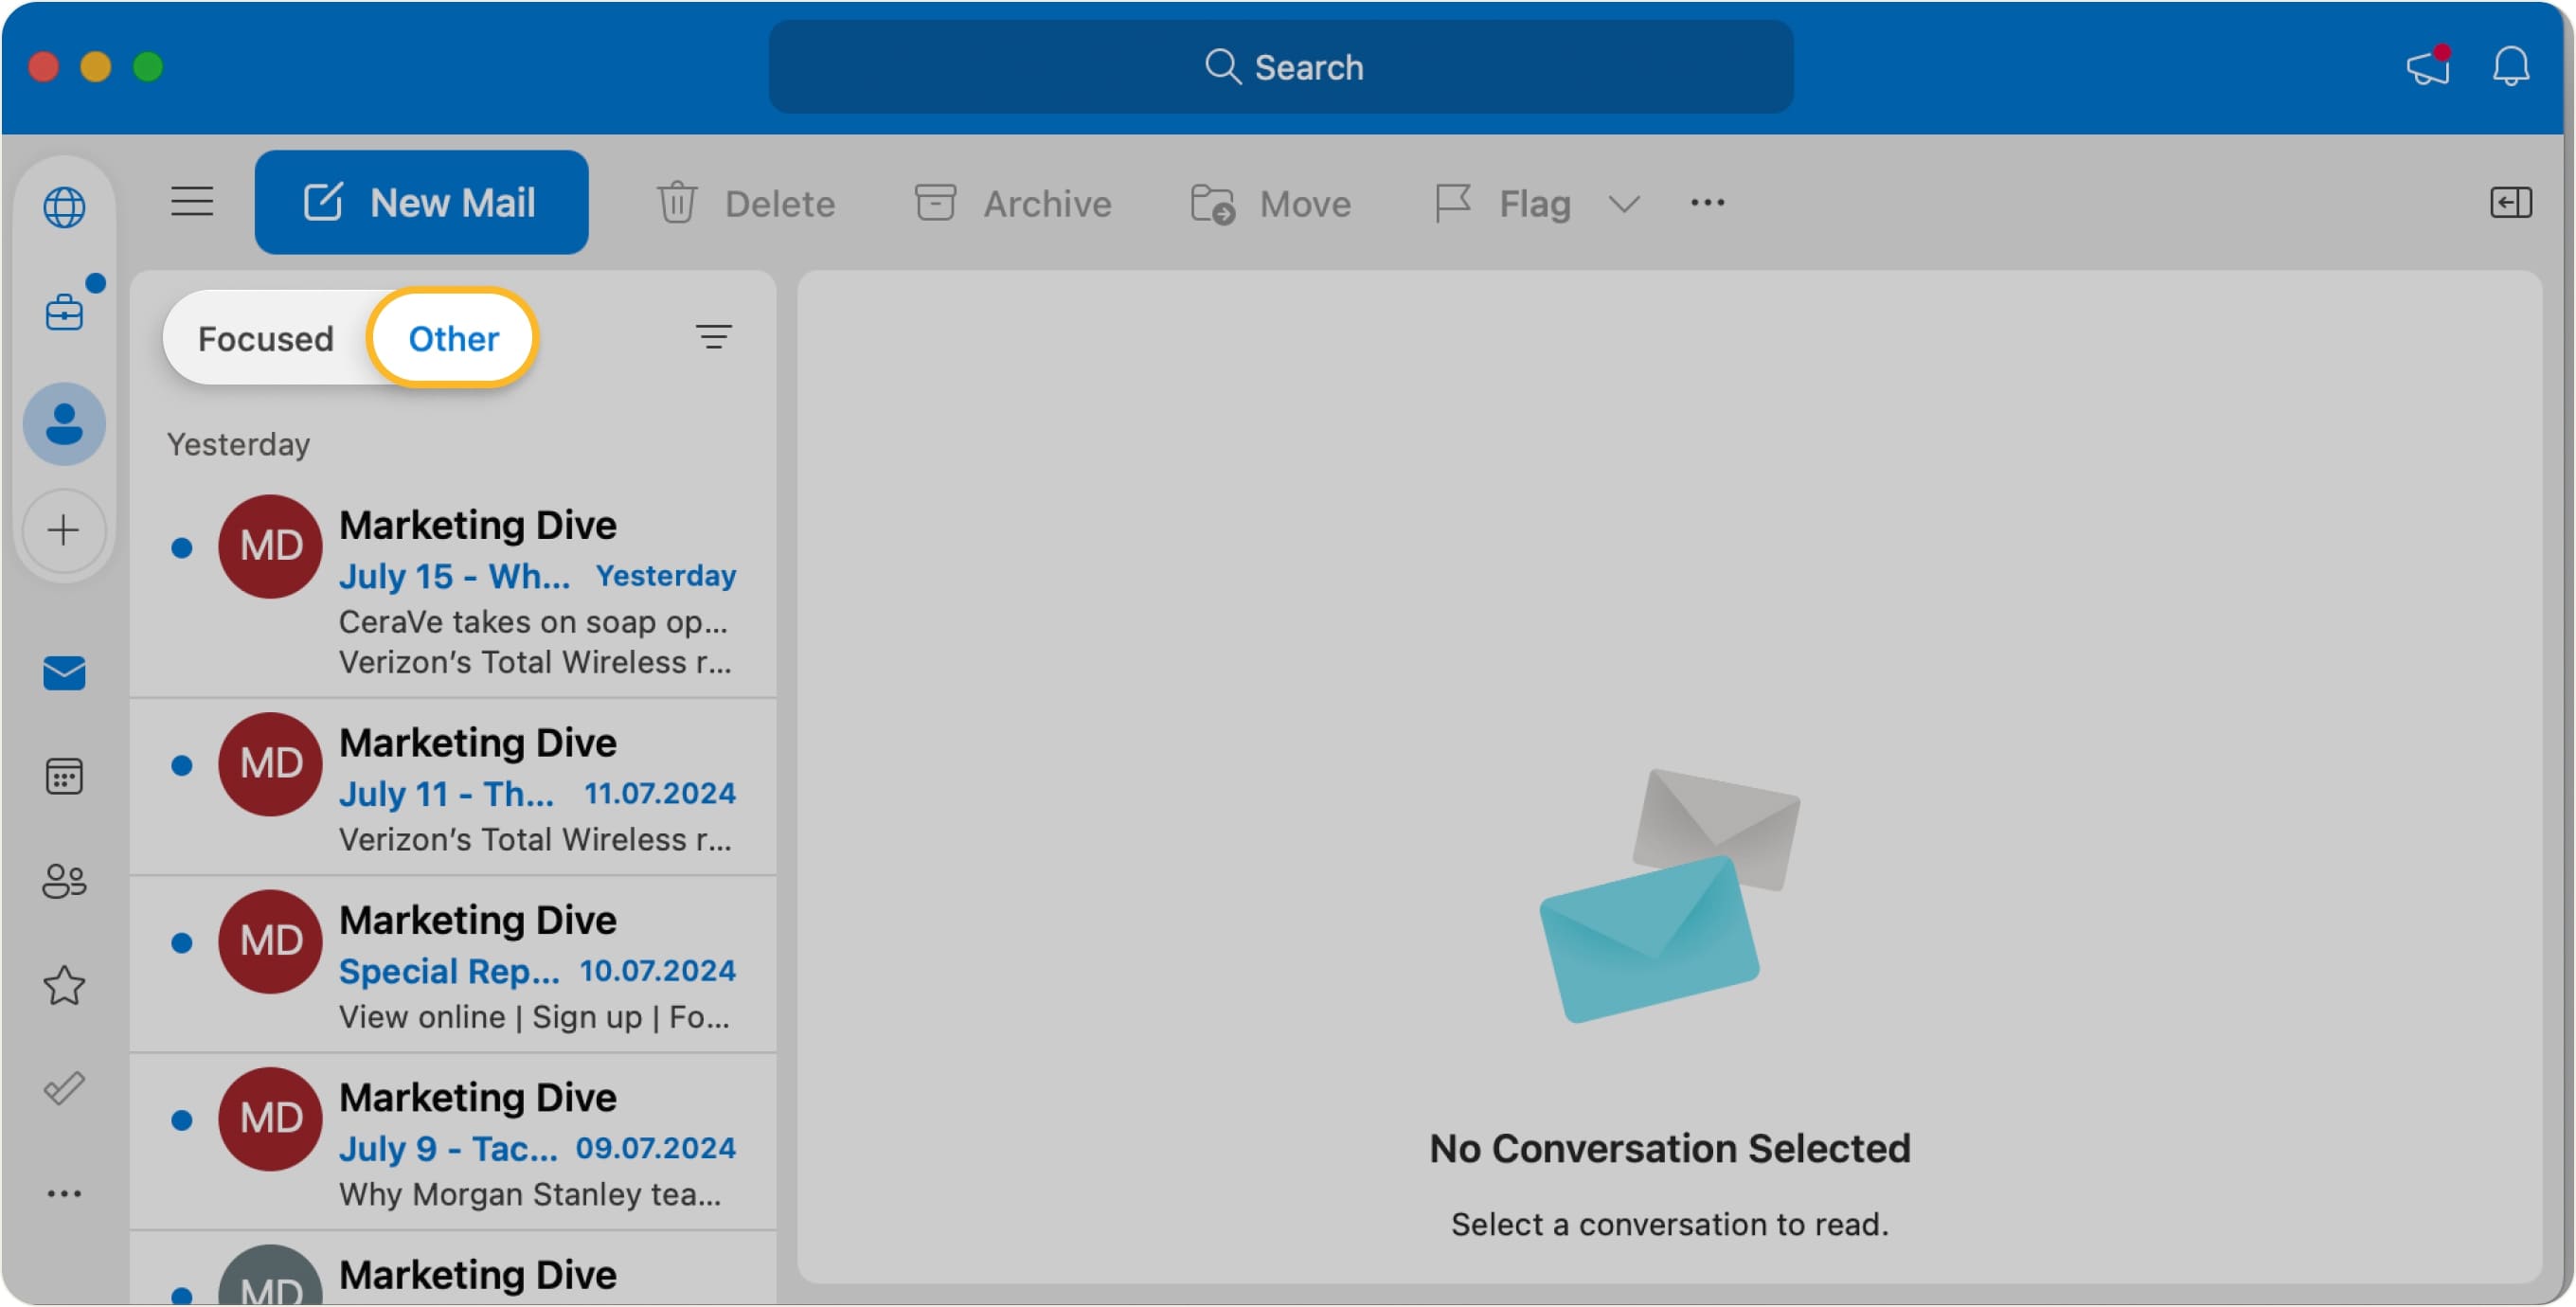Click the MD avatar on the July 15 email
The width and height of the screenshot is (2576, 1307).
pos(270,547)
